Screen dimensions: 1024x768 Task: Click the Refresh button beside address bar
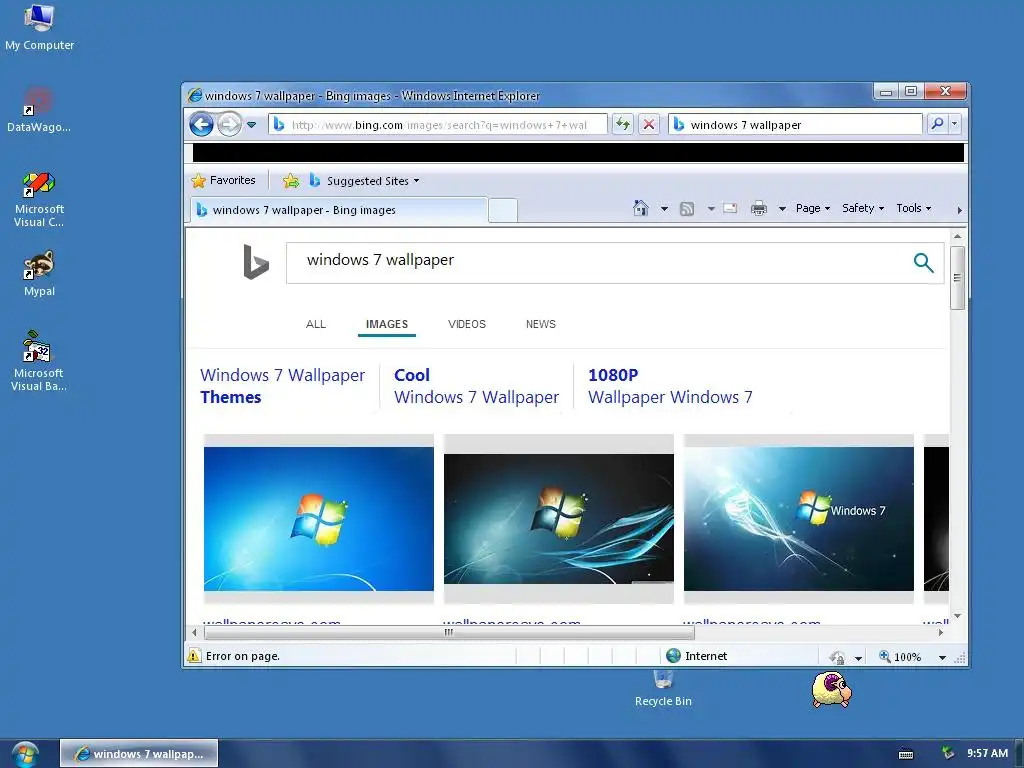[623, 124]
